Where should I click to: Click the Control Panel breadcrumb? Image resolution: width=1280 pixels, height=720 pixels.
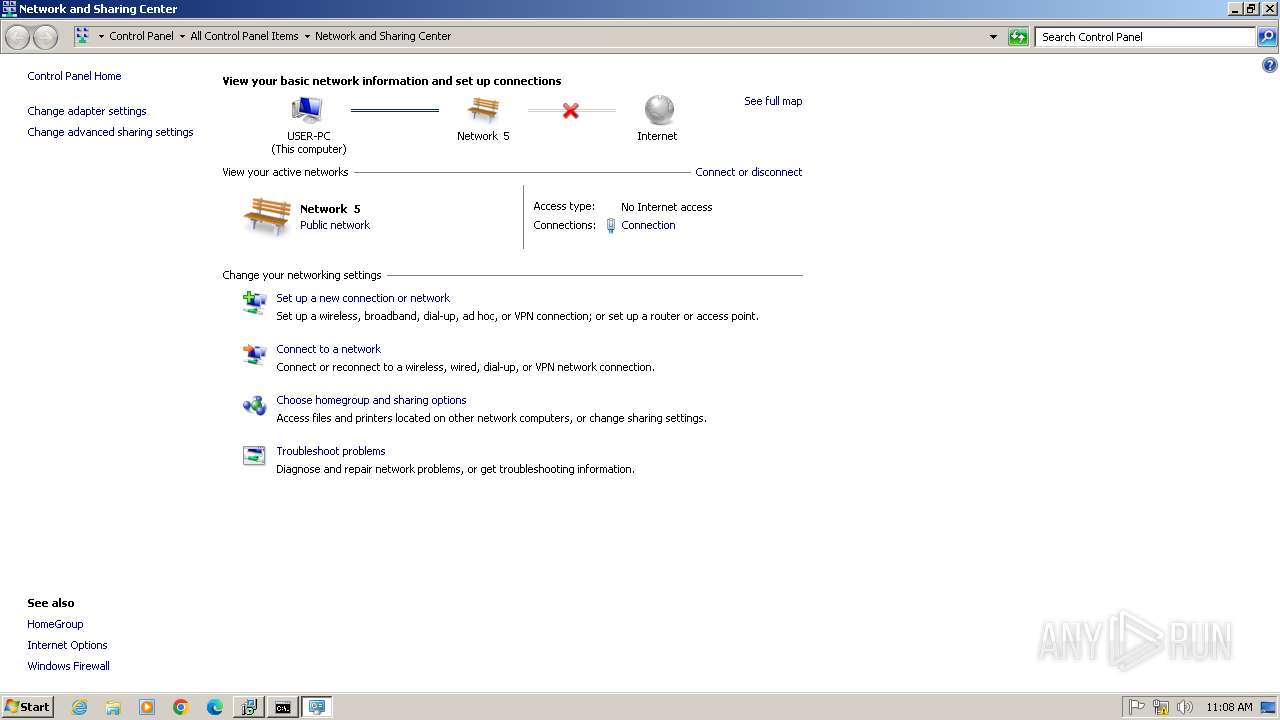point(141,36)
